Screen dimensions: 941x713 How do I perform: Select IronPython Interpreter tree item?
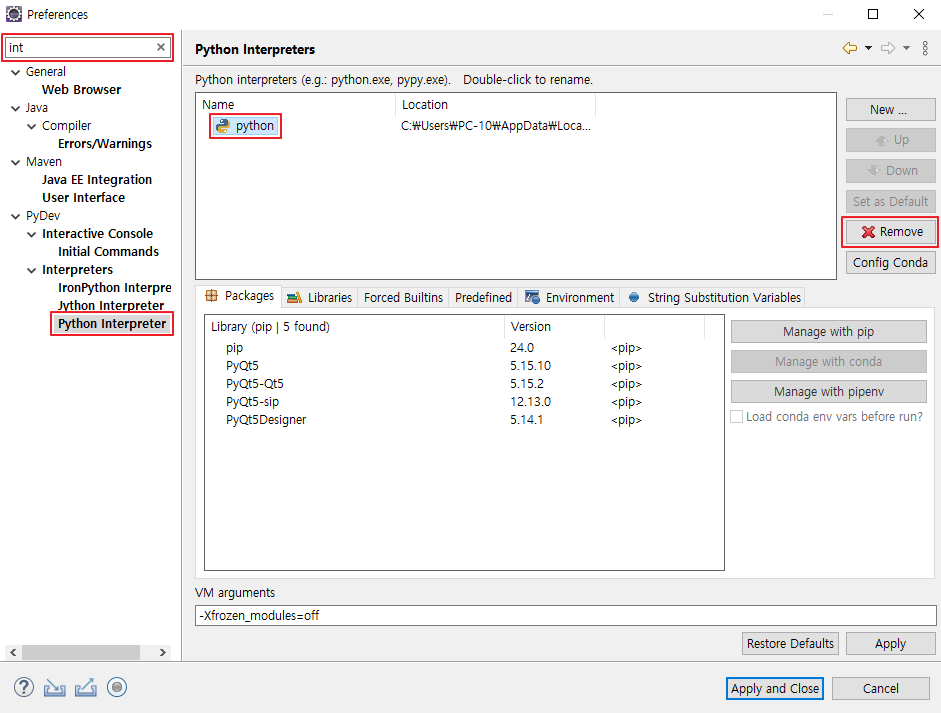tap(115, 287)
